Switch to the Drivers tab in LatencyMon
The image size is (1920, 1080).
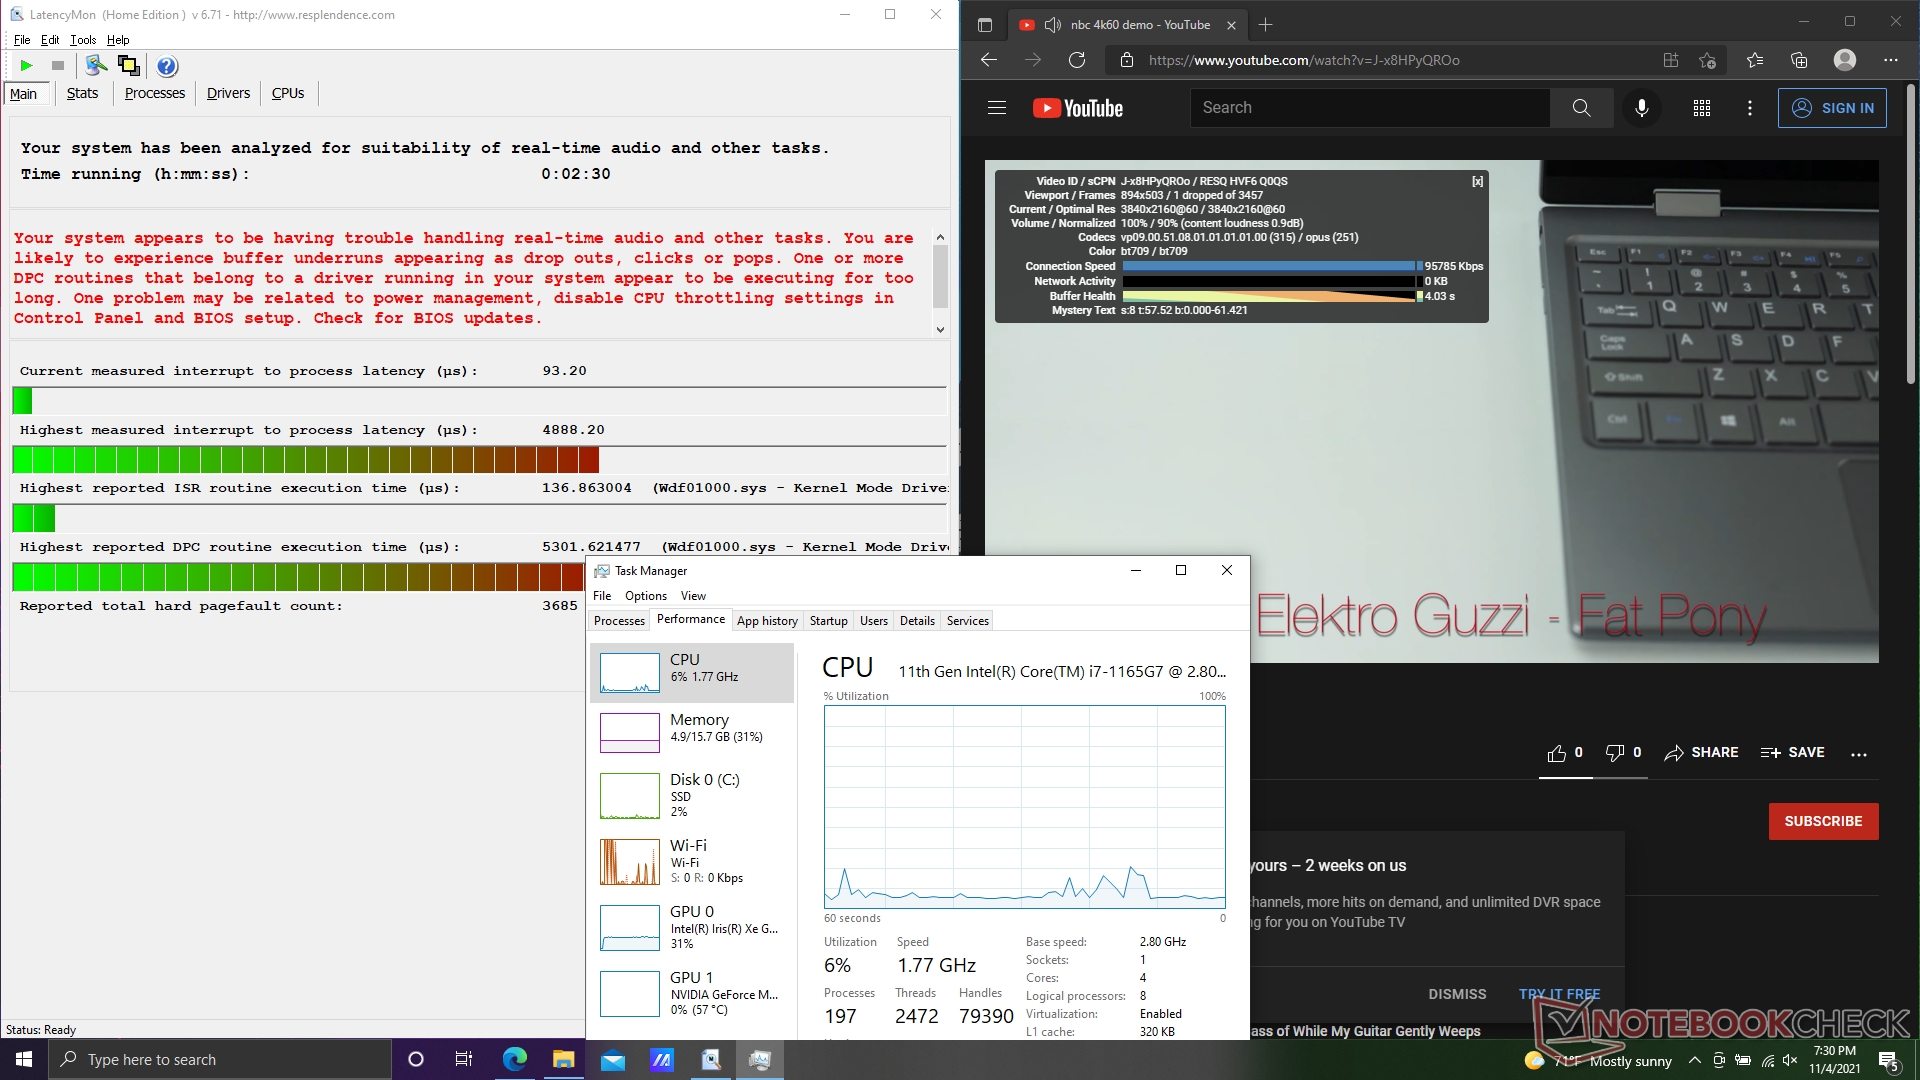click(x=228, y=93)
